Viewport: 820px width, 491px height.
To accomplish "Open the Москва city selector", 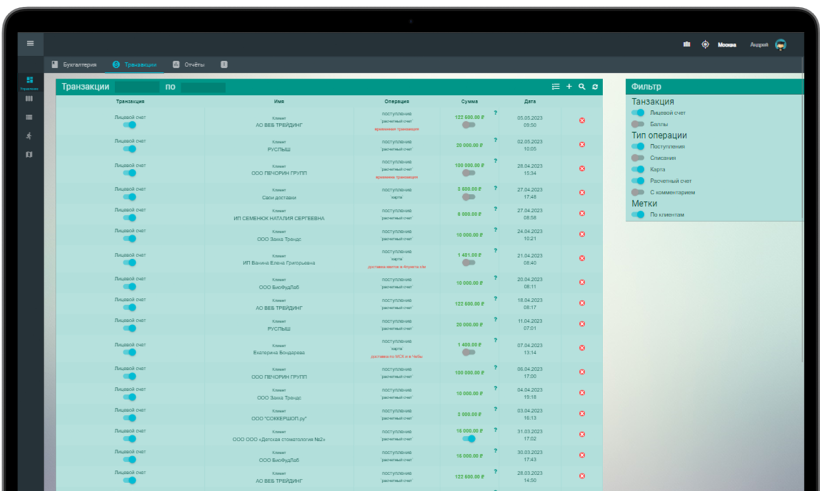I will (727, 45).
